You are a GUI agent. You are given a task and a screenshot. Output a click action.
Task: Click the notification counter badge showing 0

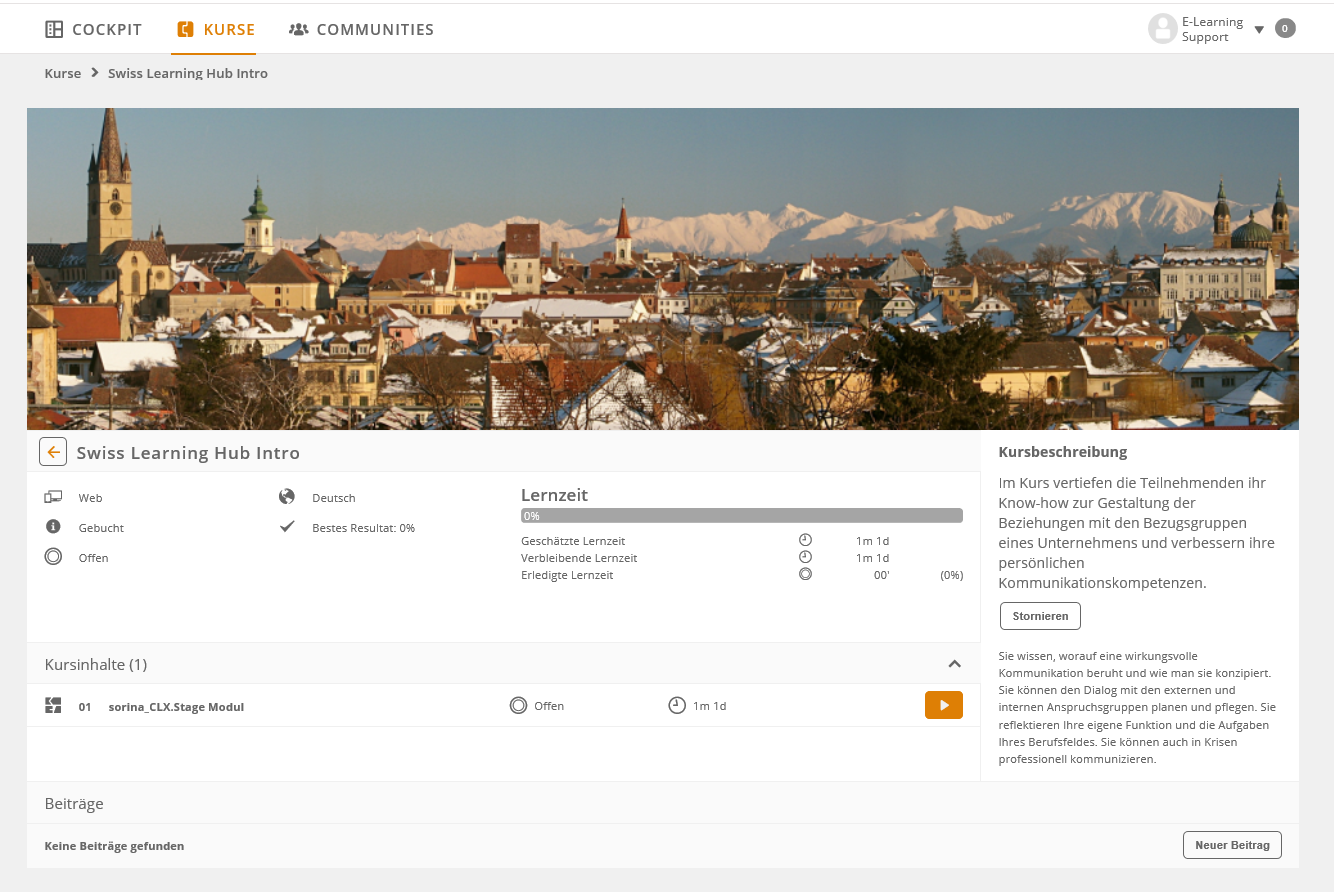1285,29
